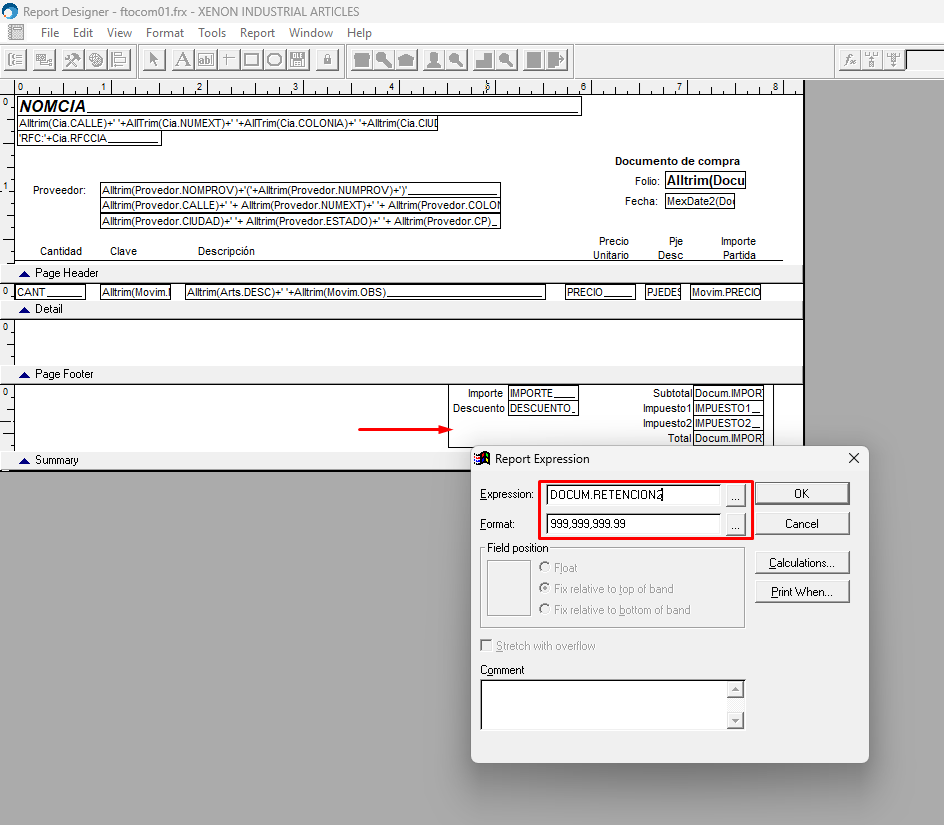Viewport: 944px width, 825px height.
Task: Open the Tools menu
Action: pyautogui.click(x=212, y=33)
